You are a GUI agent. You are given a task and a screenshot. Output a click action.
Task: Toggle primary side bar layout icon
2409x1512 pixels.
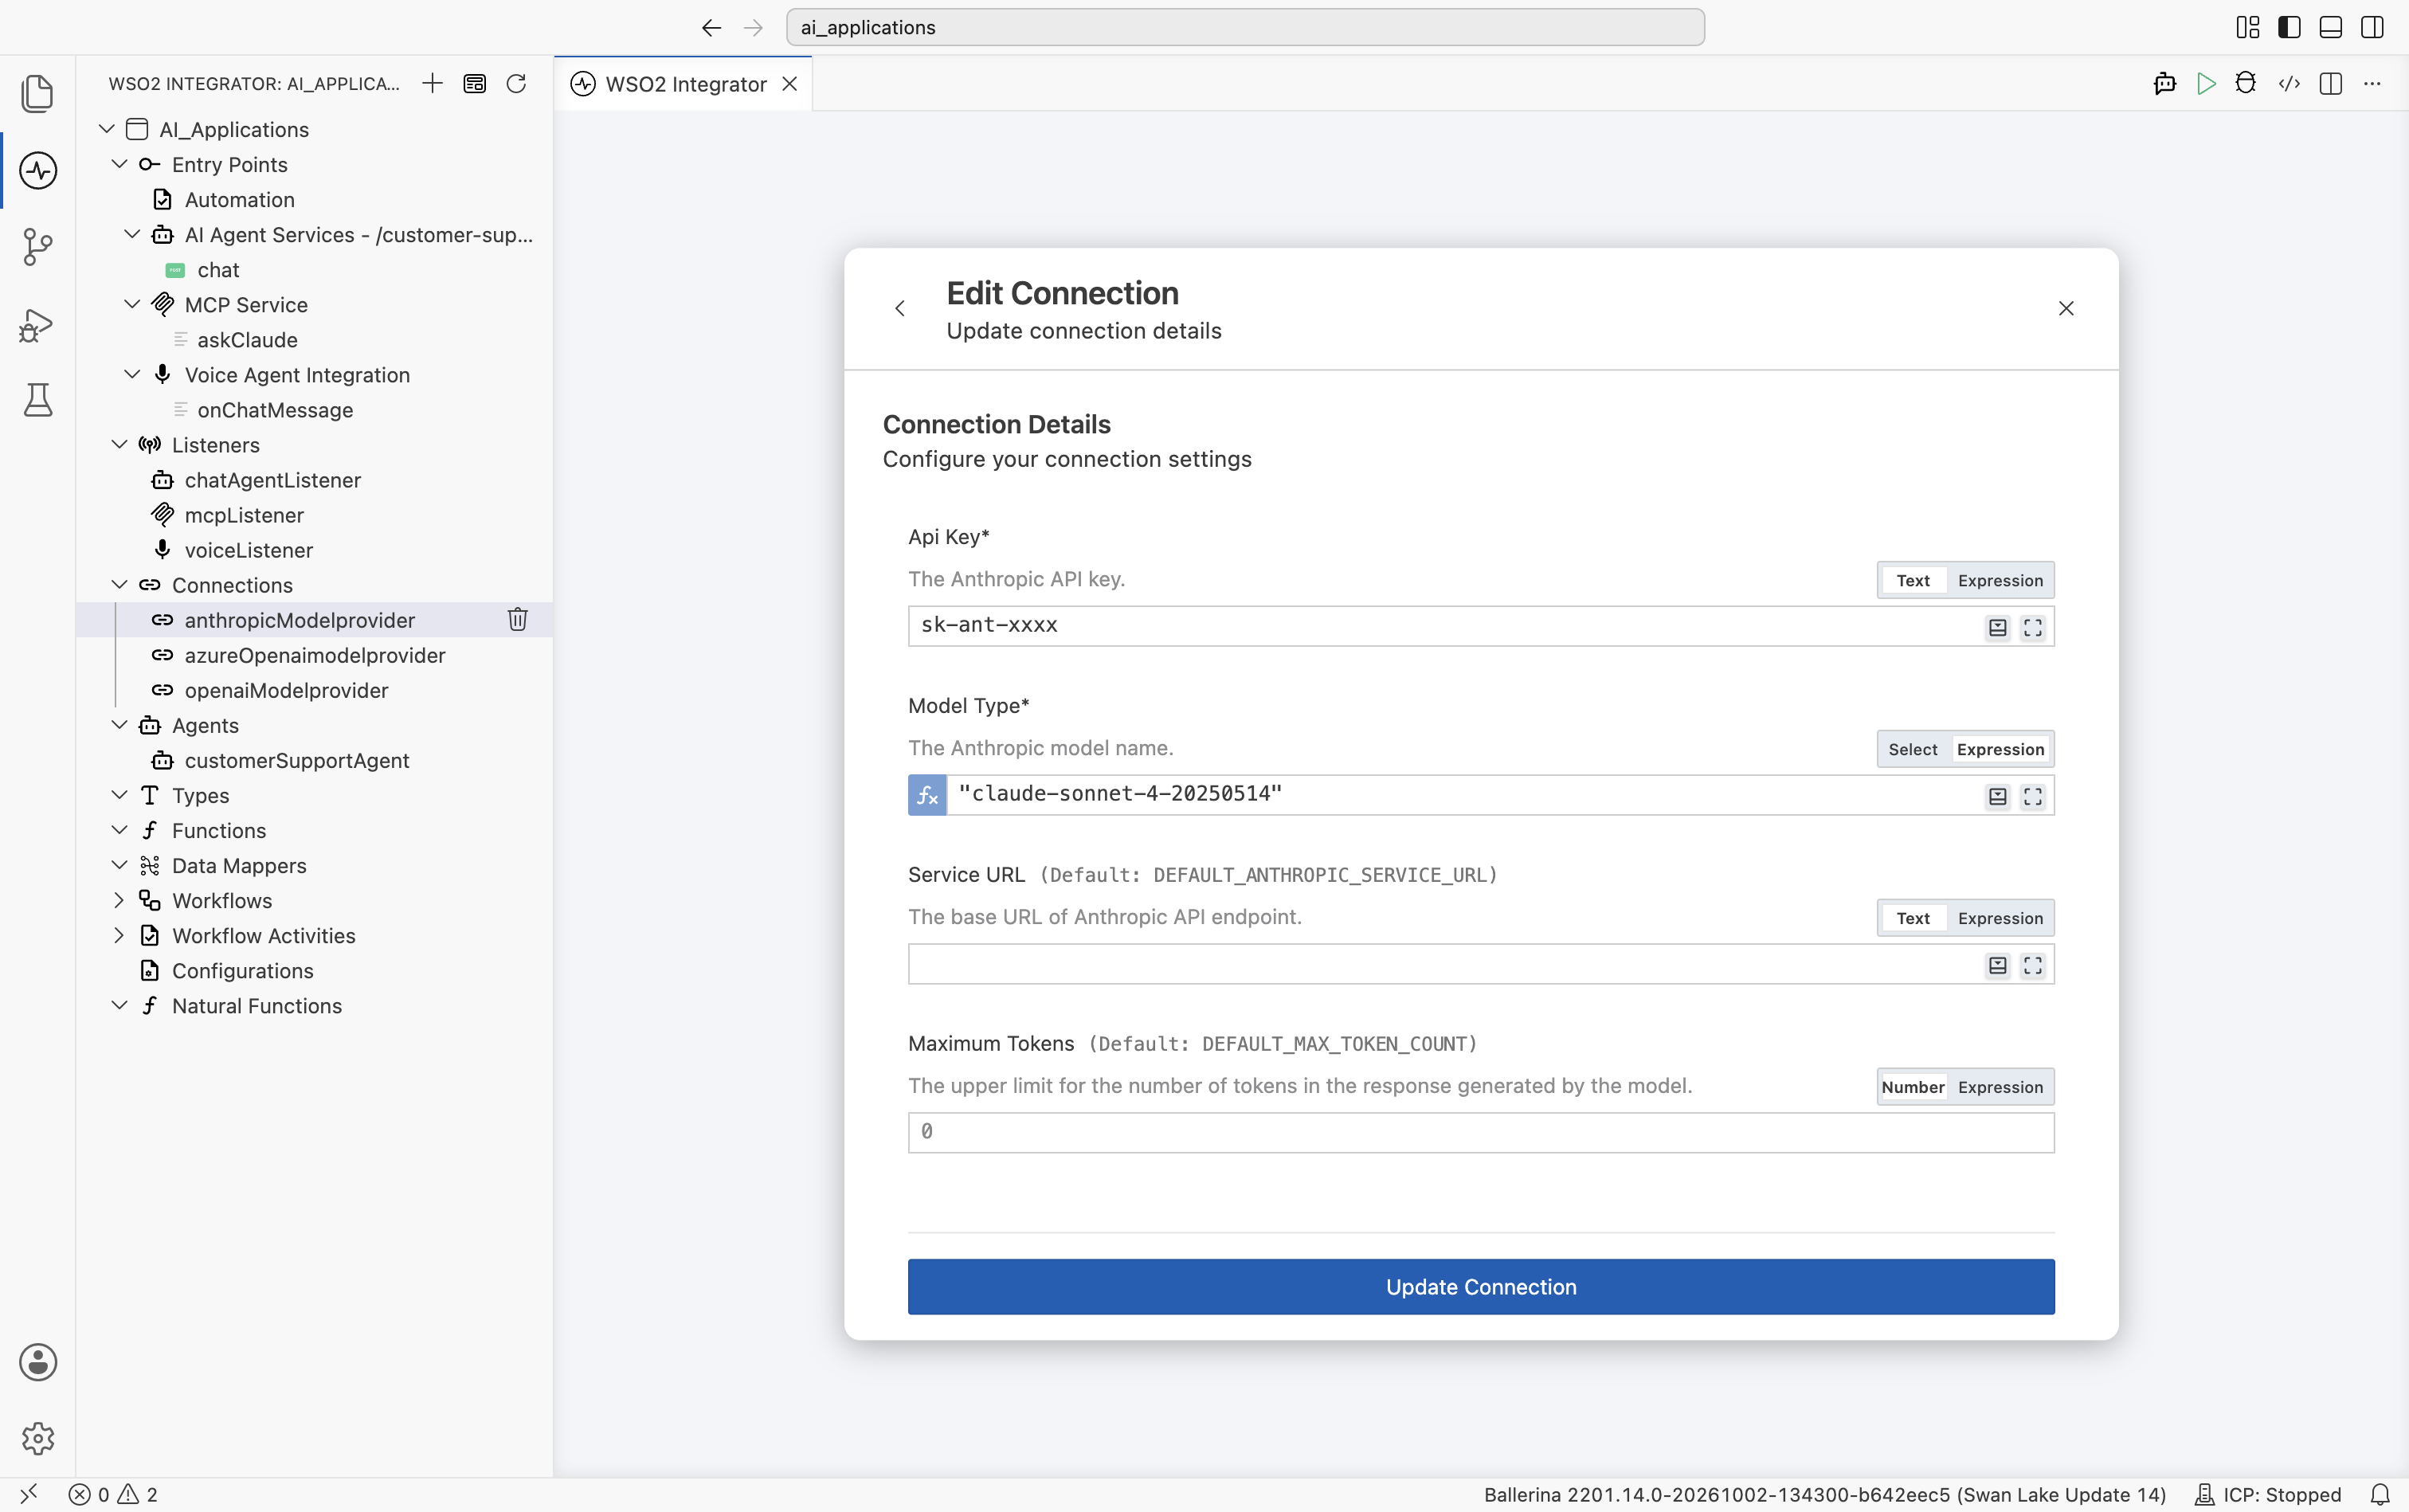(2289, 27)
